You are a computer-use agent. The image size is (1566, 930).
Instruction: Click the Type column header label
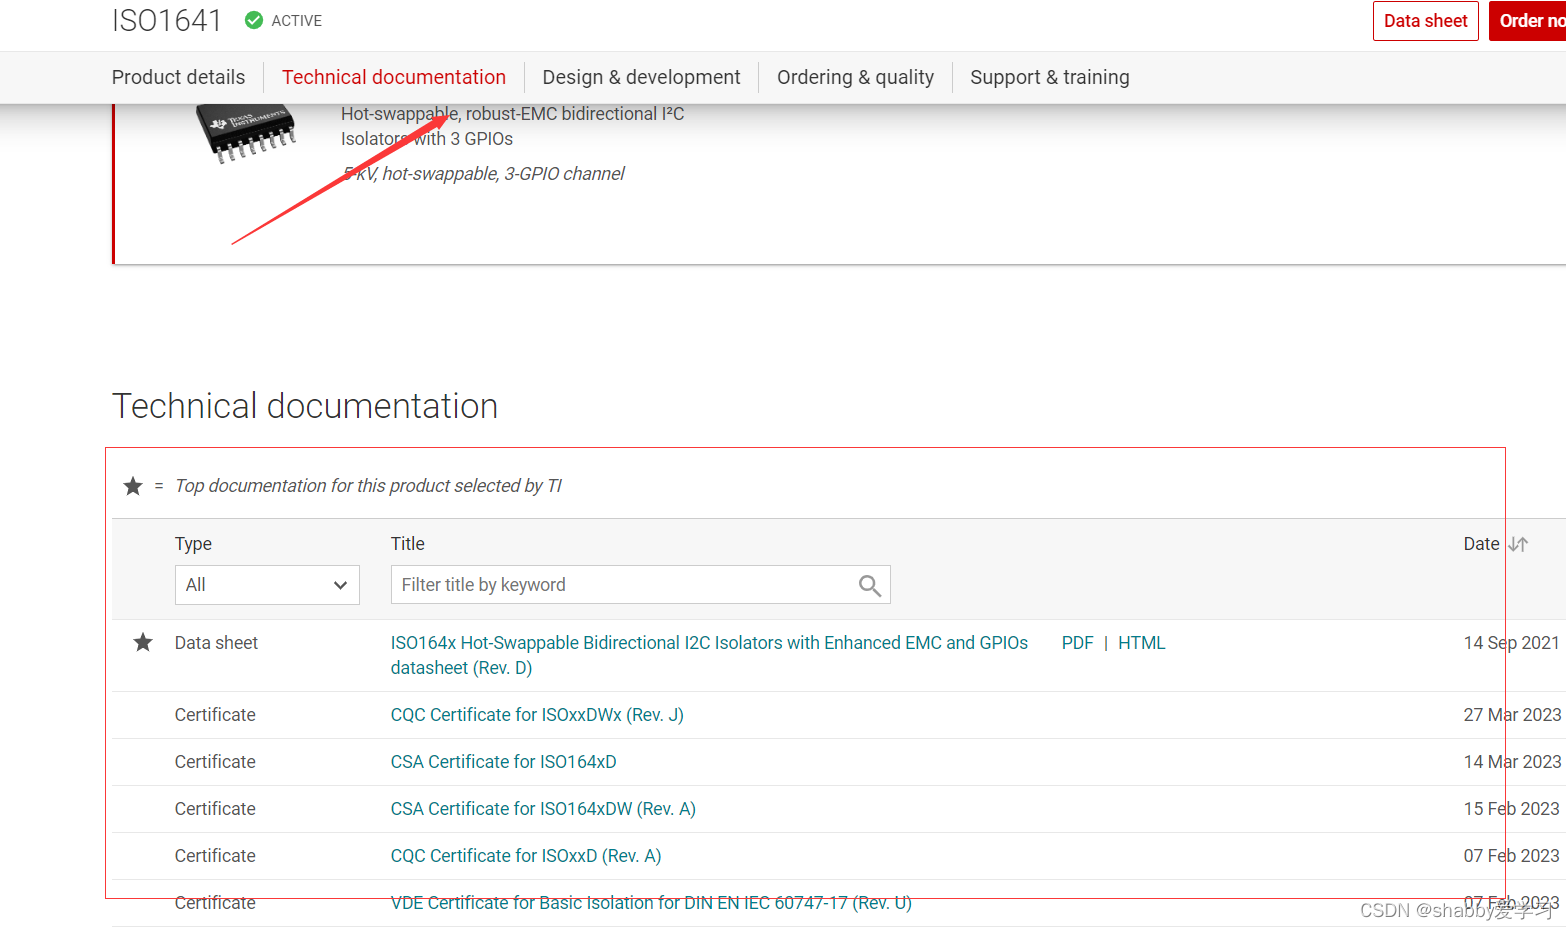pyautogui.click(x=193, y=544)
